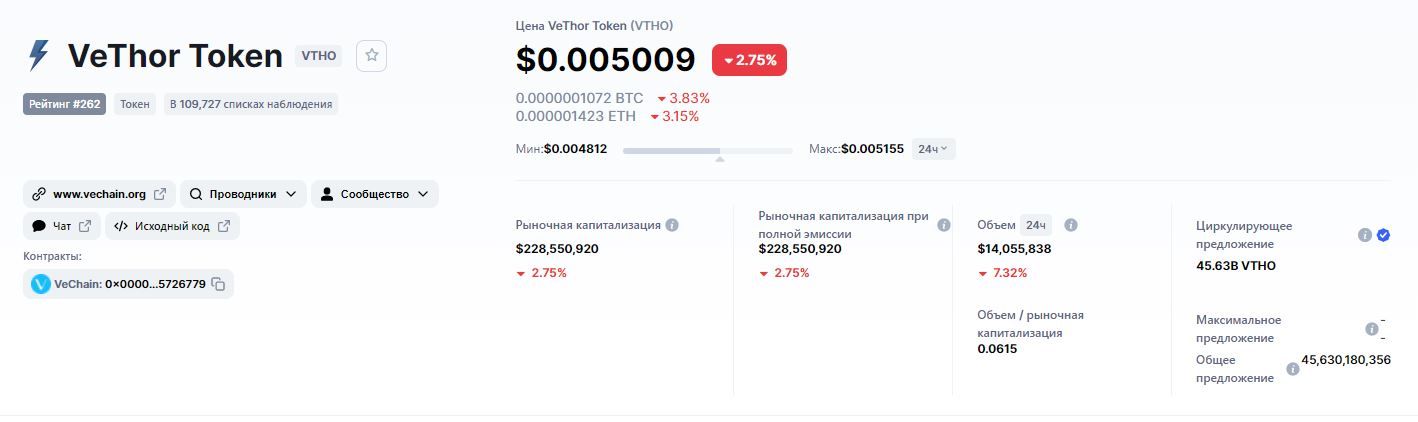Image resolution: width=1418 pixels, height=422 pixels.
Task: Open the Чат link
Action: [61, 226]
